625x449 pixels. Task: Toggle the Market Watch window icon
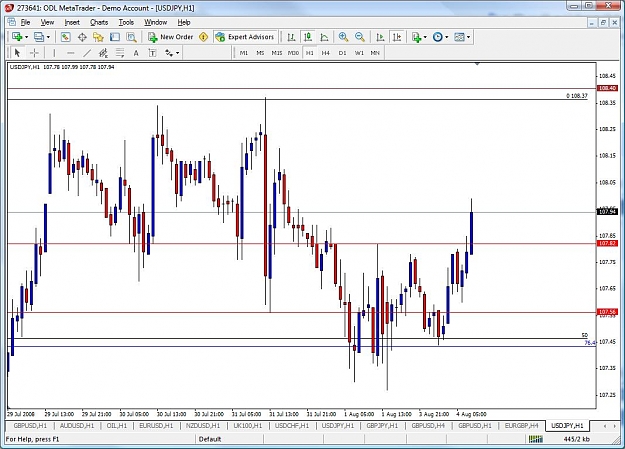65,37
